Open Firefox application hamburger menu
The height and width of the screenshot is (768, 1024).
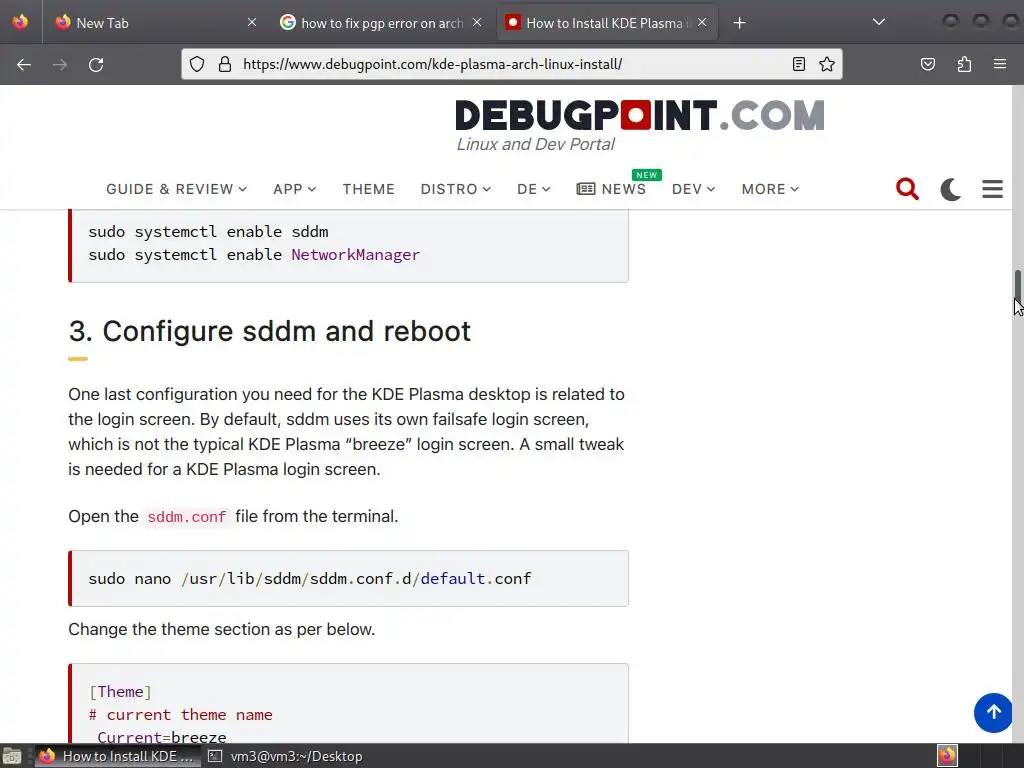click(1000, 64)
